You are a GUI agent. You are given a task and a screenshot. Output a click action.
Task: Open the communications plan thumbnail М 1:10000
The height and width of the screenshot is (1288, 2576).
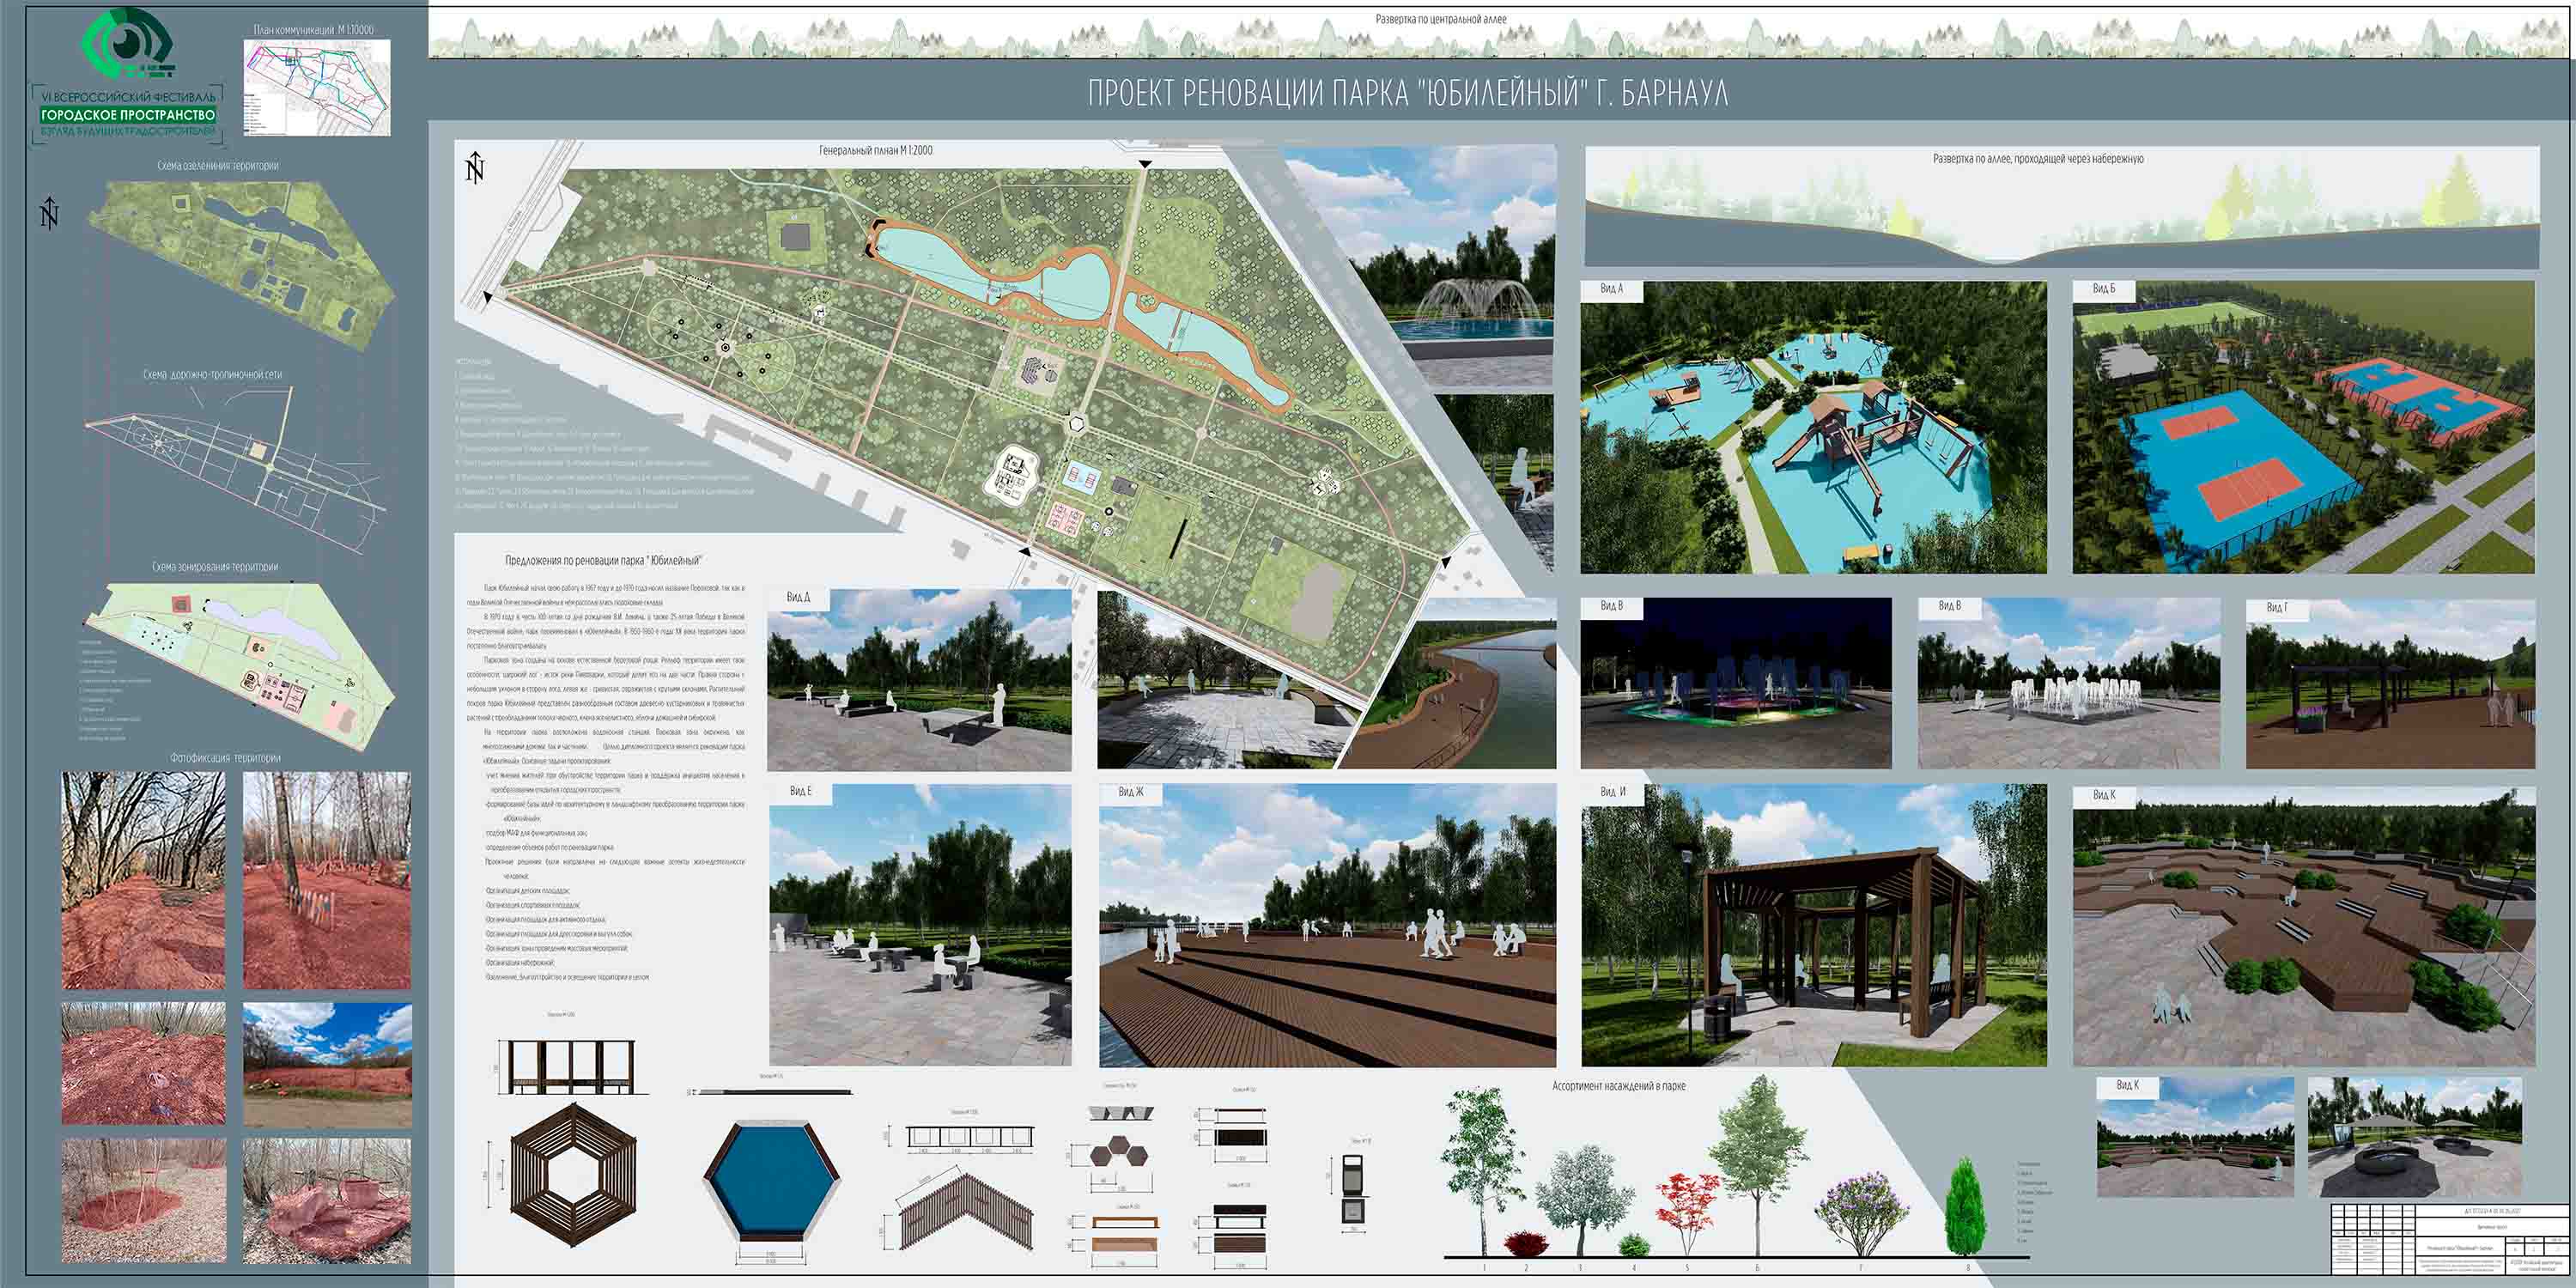click(317, 88)
